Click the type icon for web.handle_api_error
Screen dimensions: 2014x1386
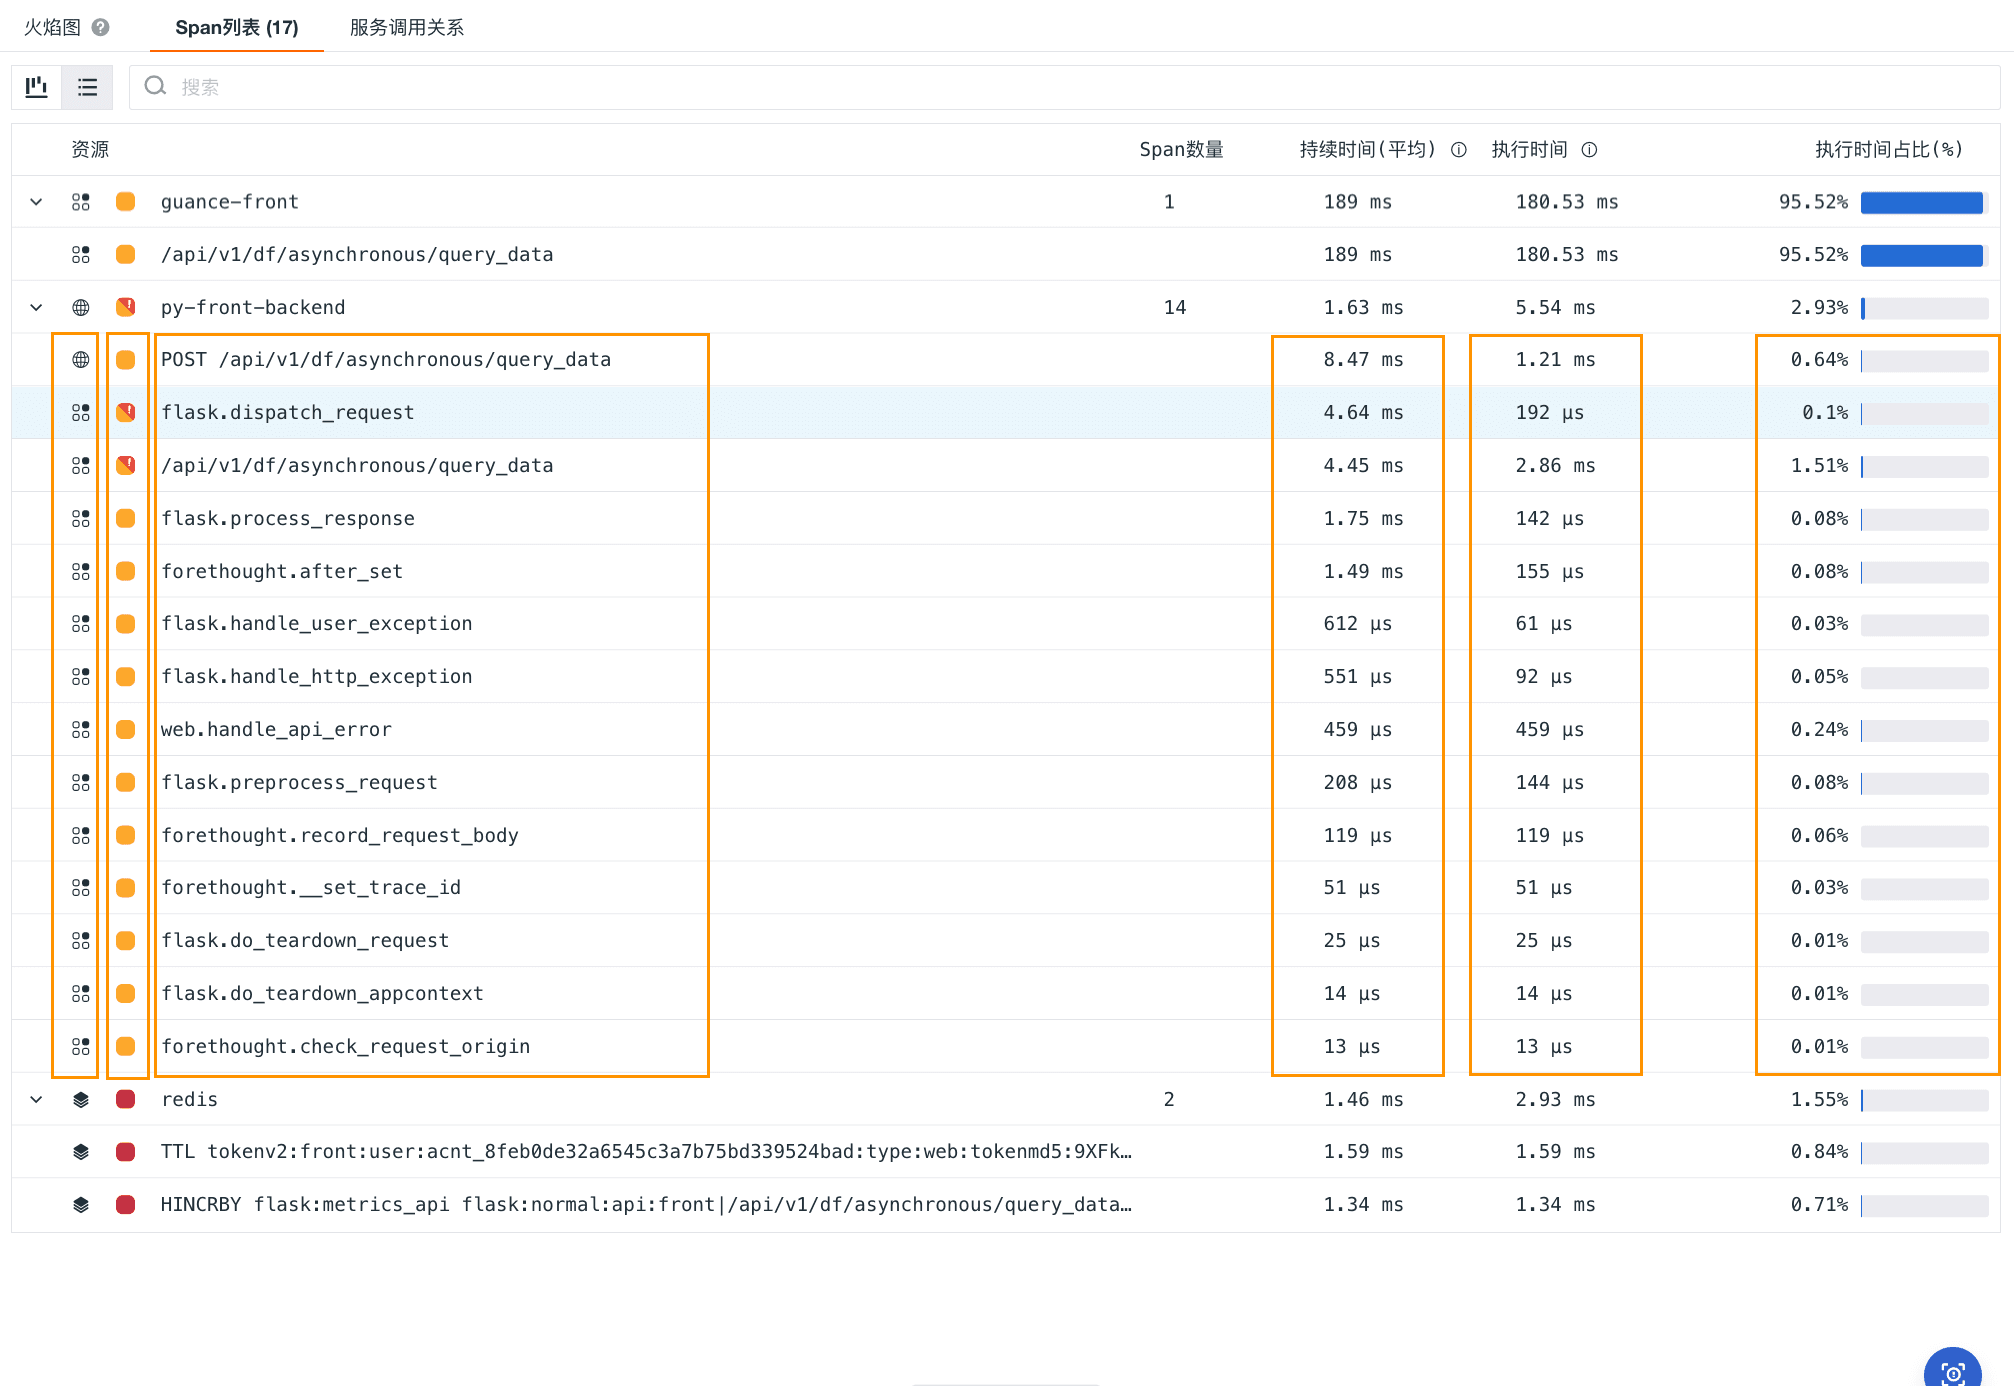pyautogui.click(x=81, y=730)
